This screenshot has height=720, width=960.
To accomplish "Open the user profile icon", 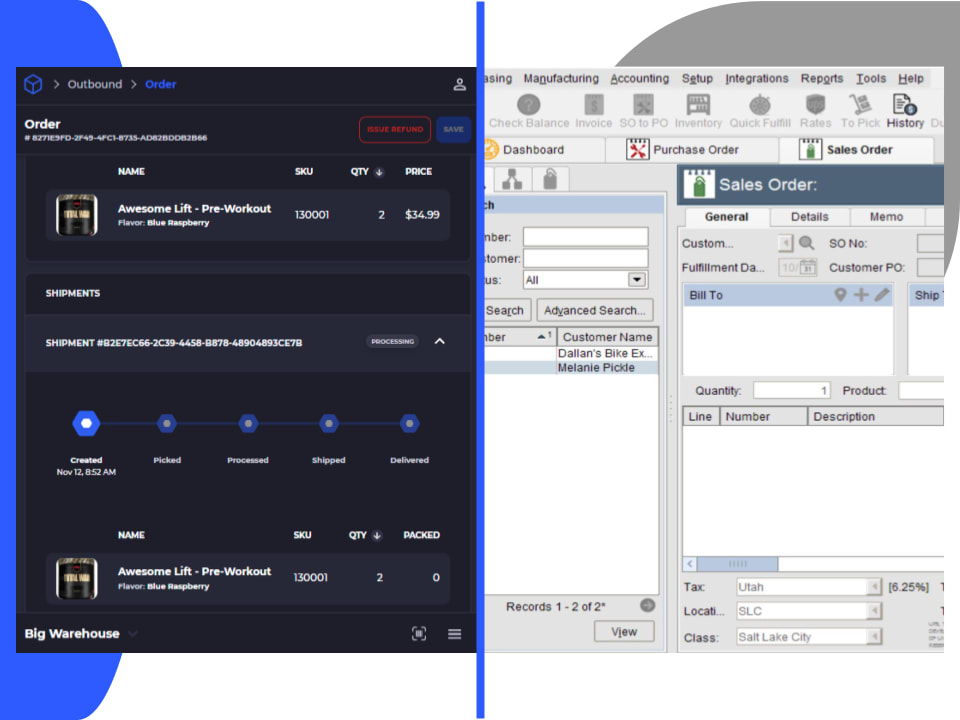I will (459, 84).
